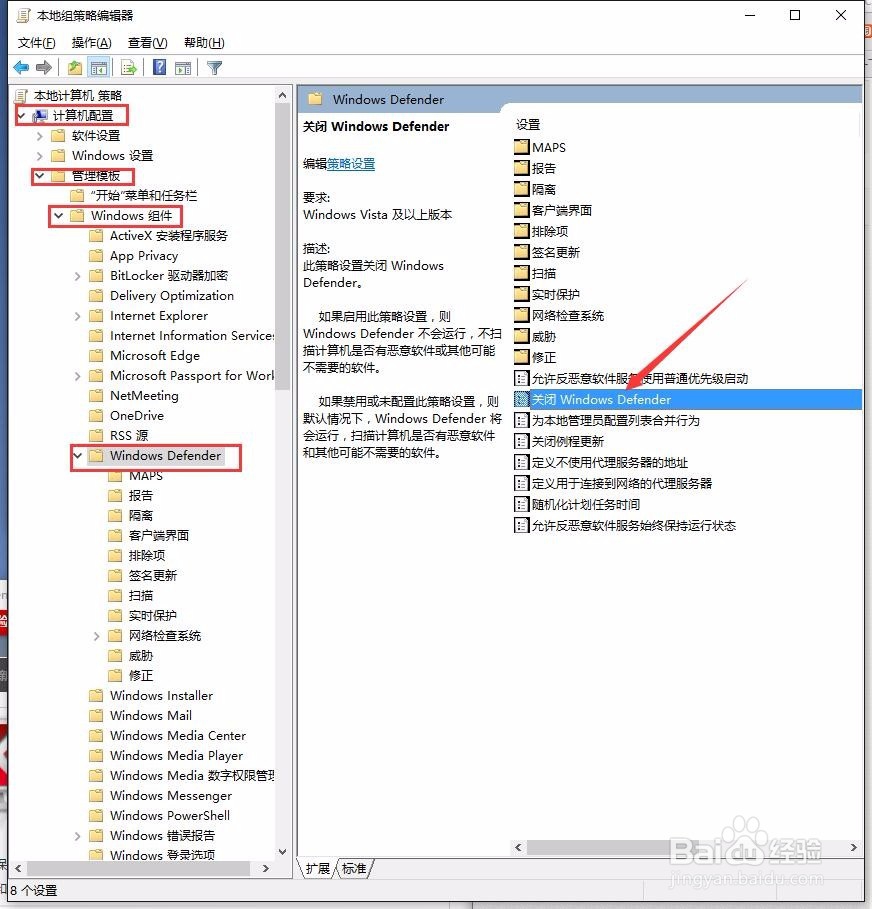
Task: Open the 查看(V) menu
Action: coord(147,42)
